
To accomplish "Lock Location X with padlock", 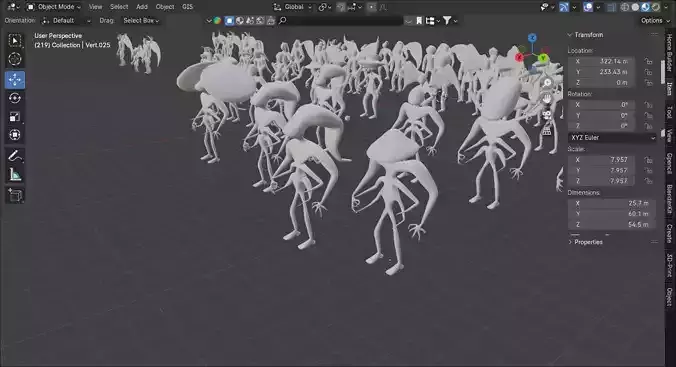I will pyautogui.click(x=648, y=61).
